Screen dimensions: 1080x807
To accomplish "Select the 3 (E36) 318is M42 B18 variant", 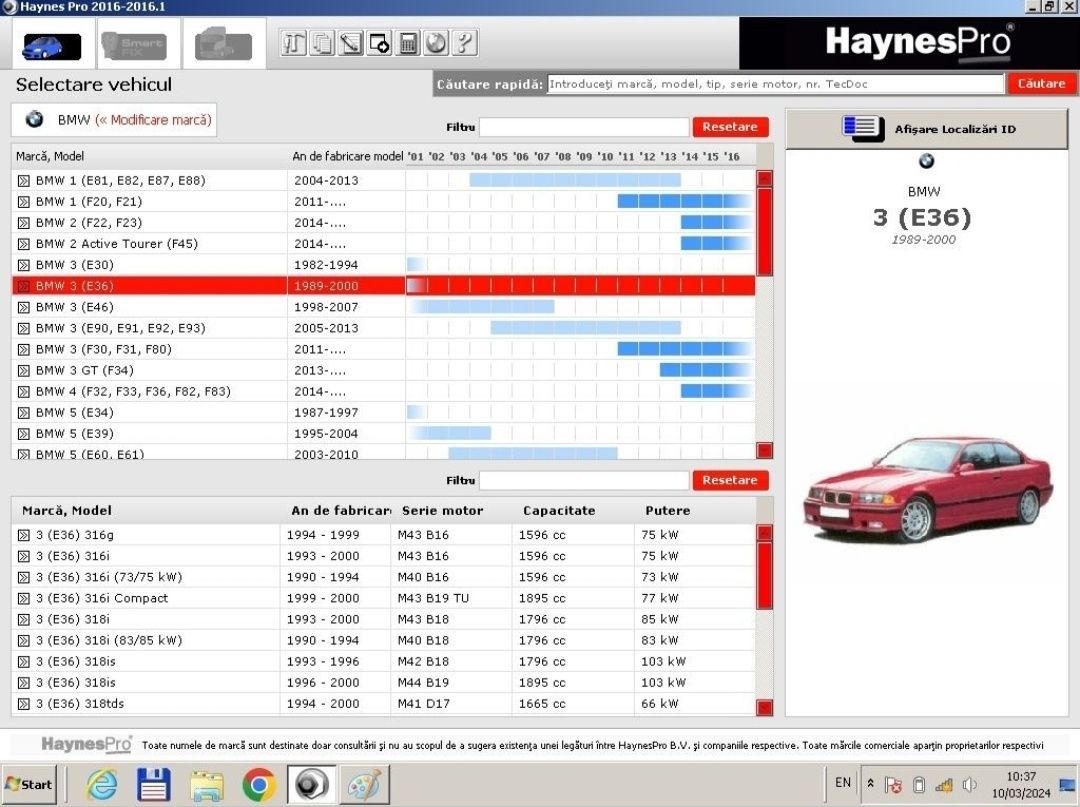I will 383,662.
